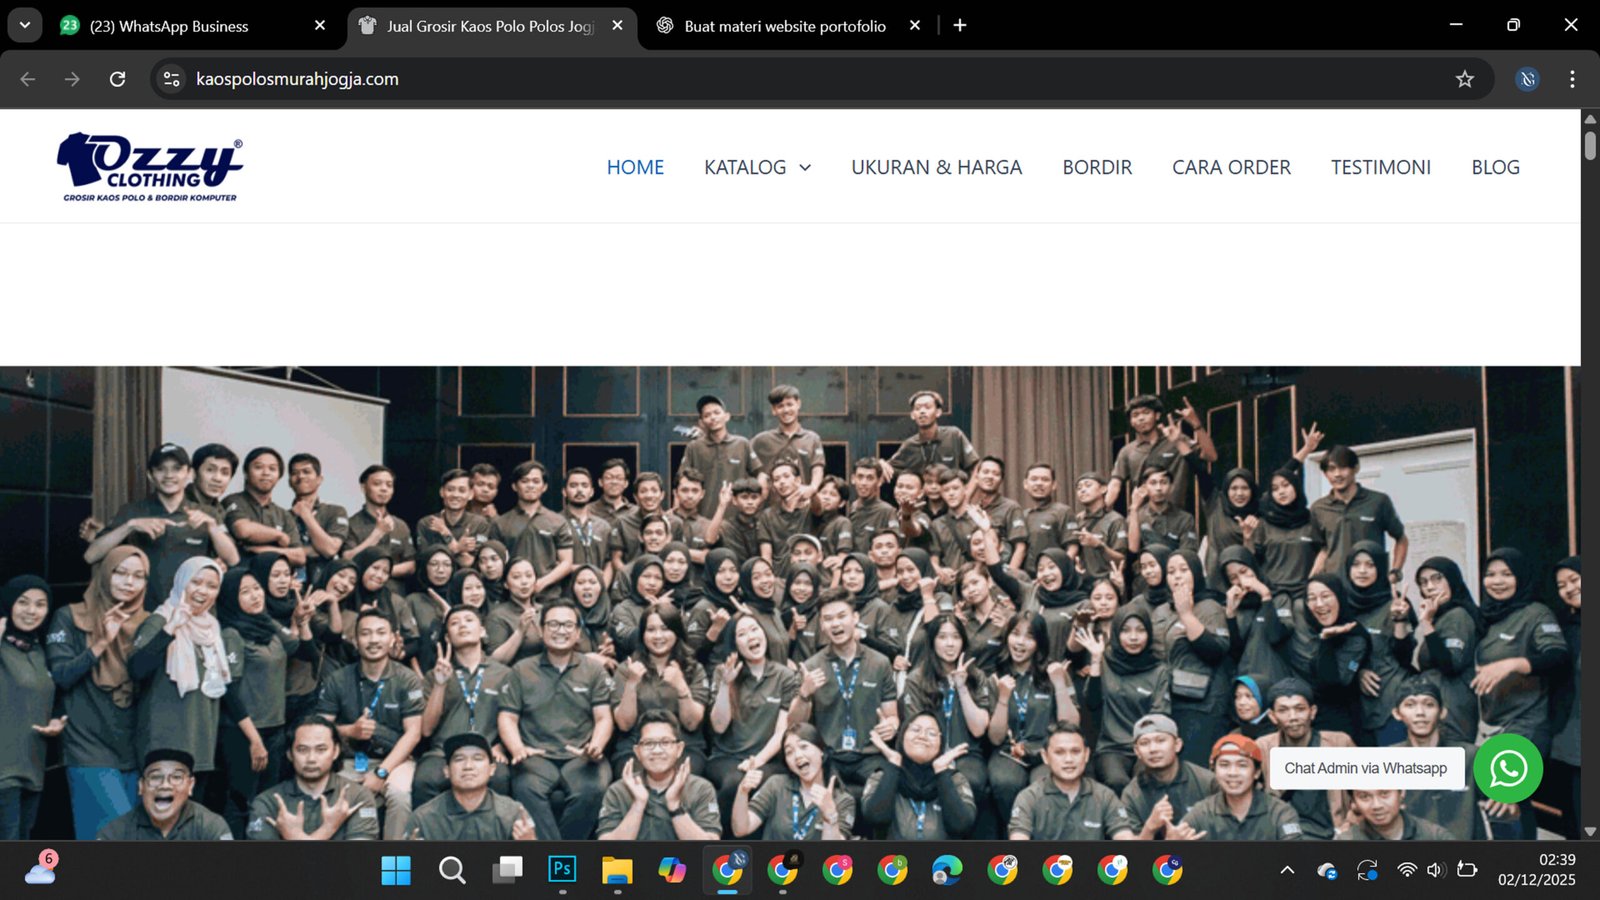Open File Explorer from the taskbar
The height and width of the screenshot is (900, 1600).
[617, 870]
